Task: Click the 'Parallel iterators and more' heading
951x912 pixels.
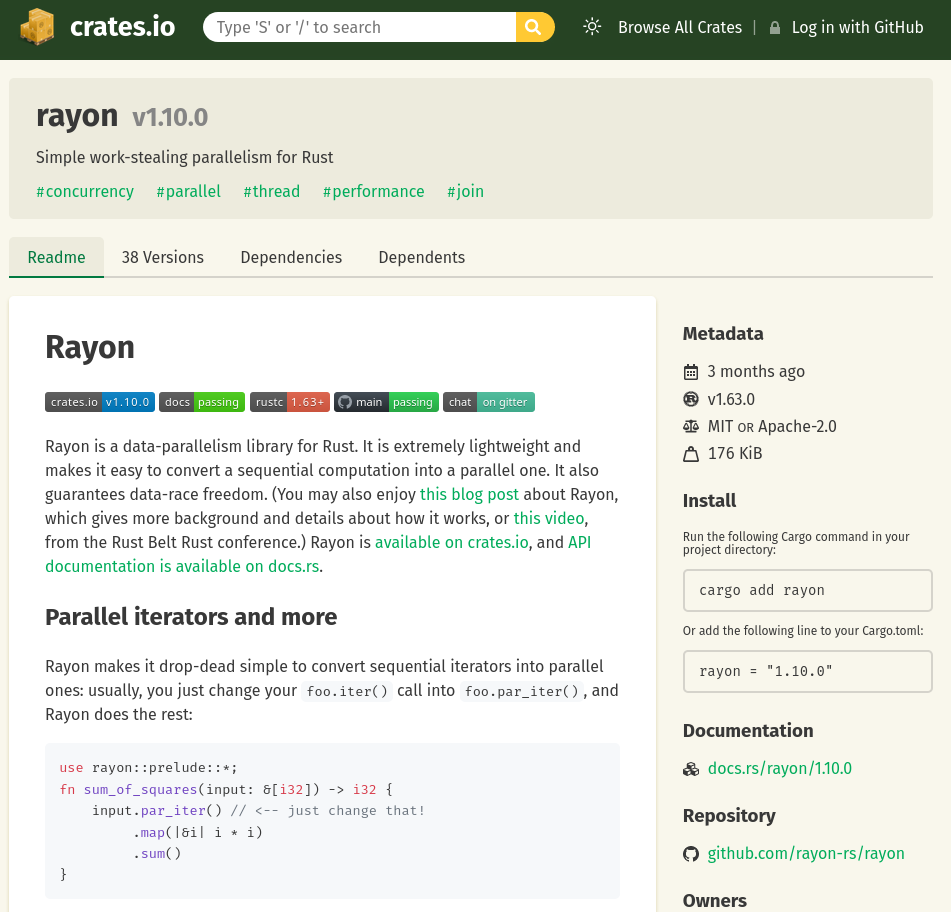Action: click(191, 617)
